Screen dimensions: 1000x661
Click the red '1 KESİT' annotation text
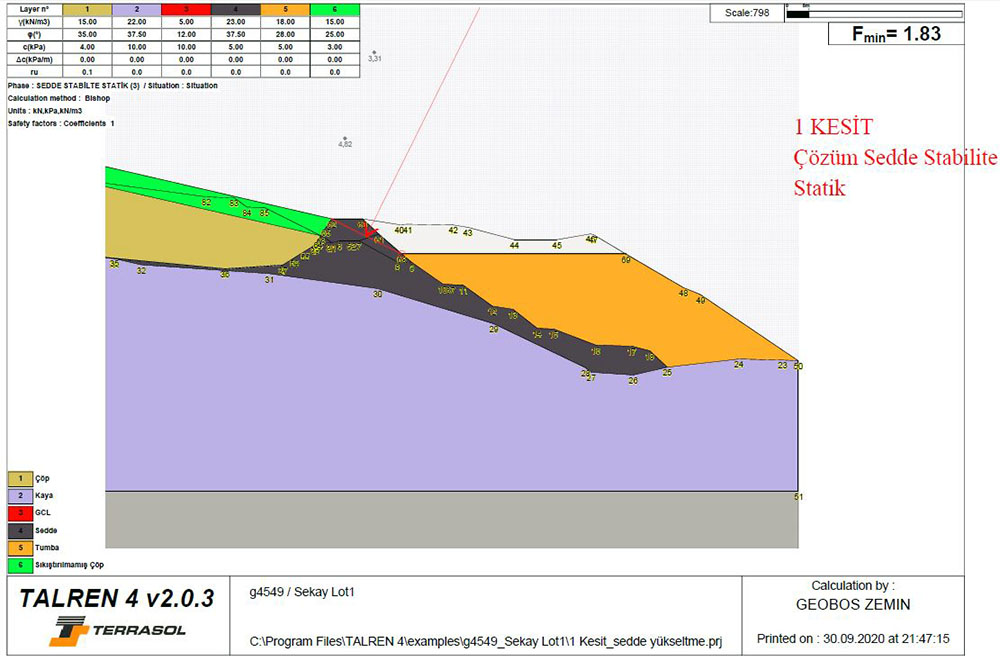coord(833,127)
